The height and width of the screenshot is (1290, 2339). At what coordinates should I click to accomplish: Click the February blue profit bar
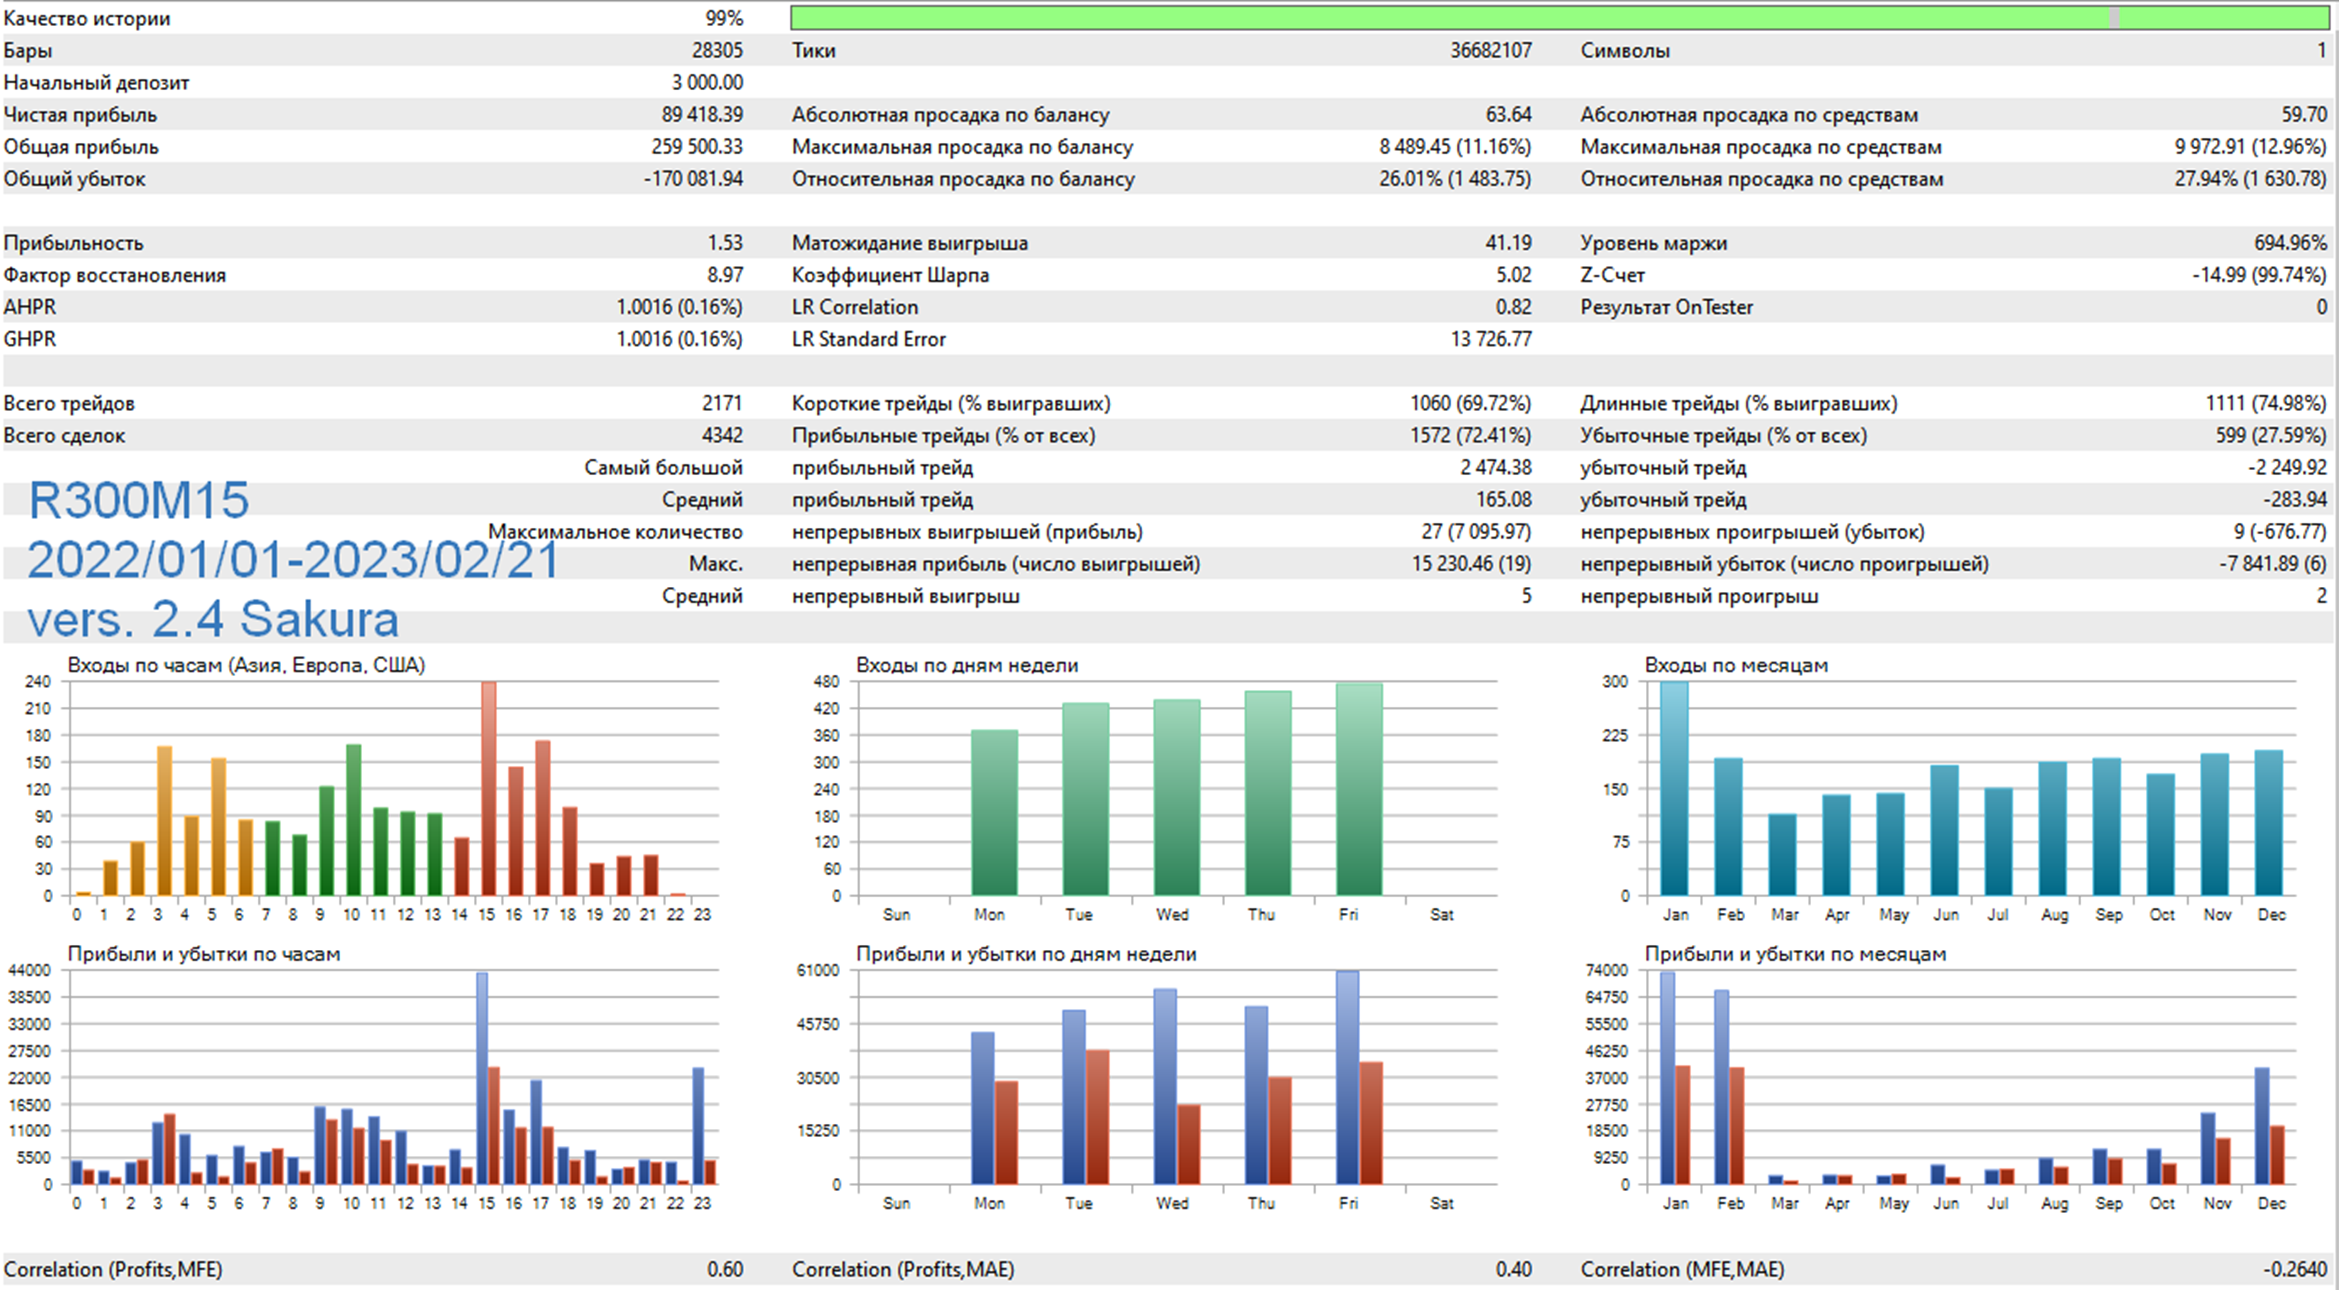click(x=1721, y=1087)
